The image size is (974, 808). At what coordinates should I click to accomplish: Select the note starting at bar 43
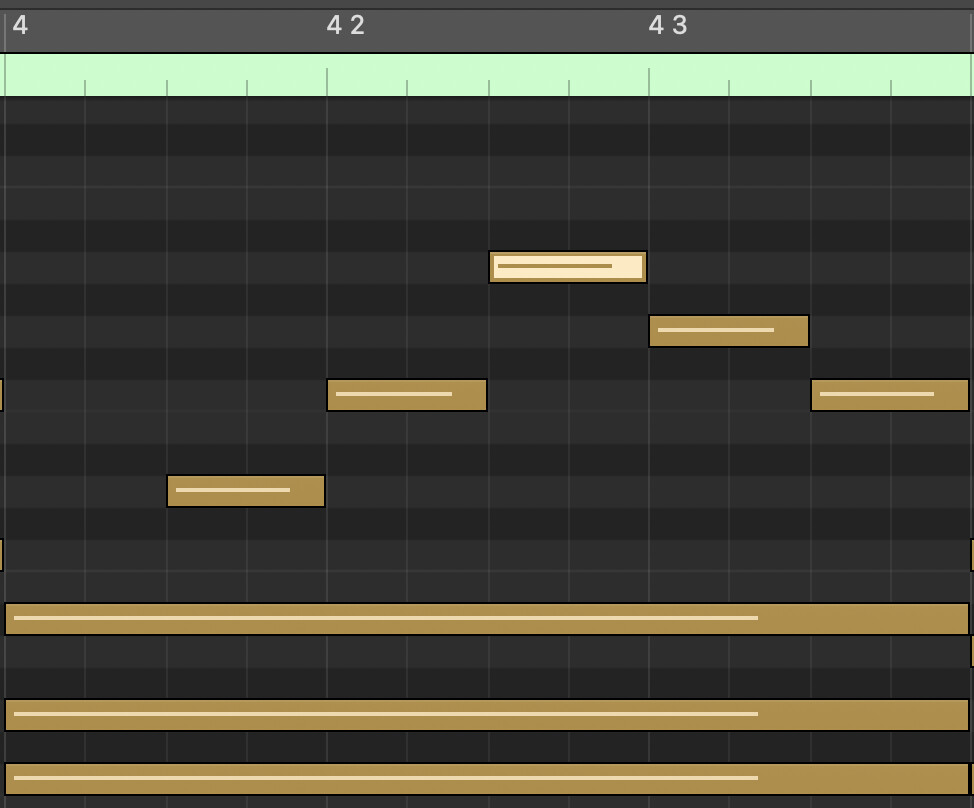pos(728,331)
